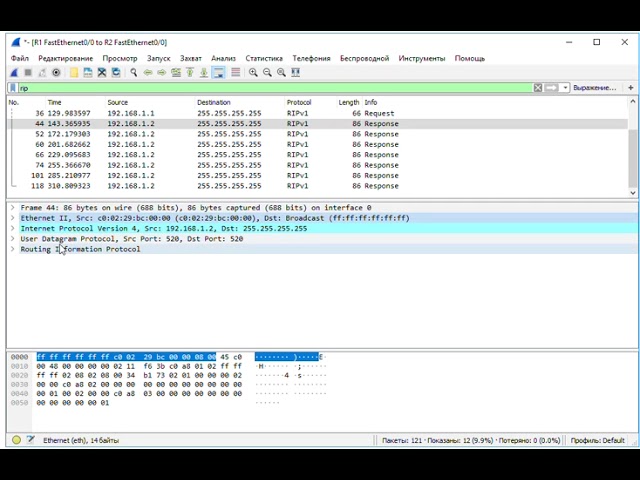Stop the running packet capture
640x480 pixels.
point(28,73)
